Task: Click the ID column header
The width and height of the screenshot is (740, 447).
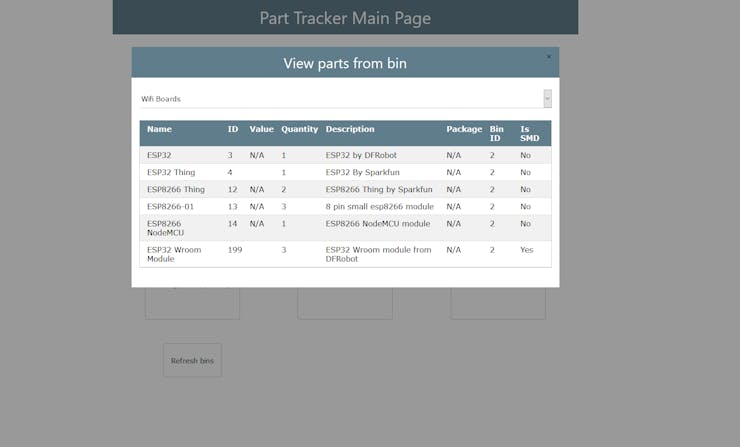Action: (x=233, y=129)
